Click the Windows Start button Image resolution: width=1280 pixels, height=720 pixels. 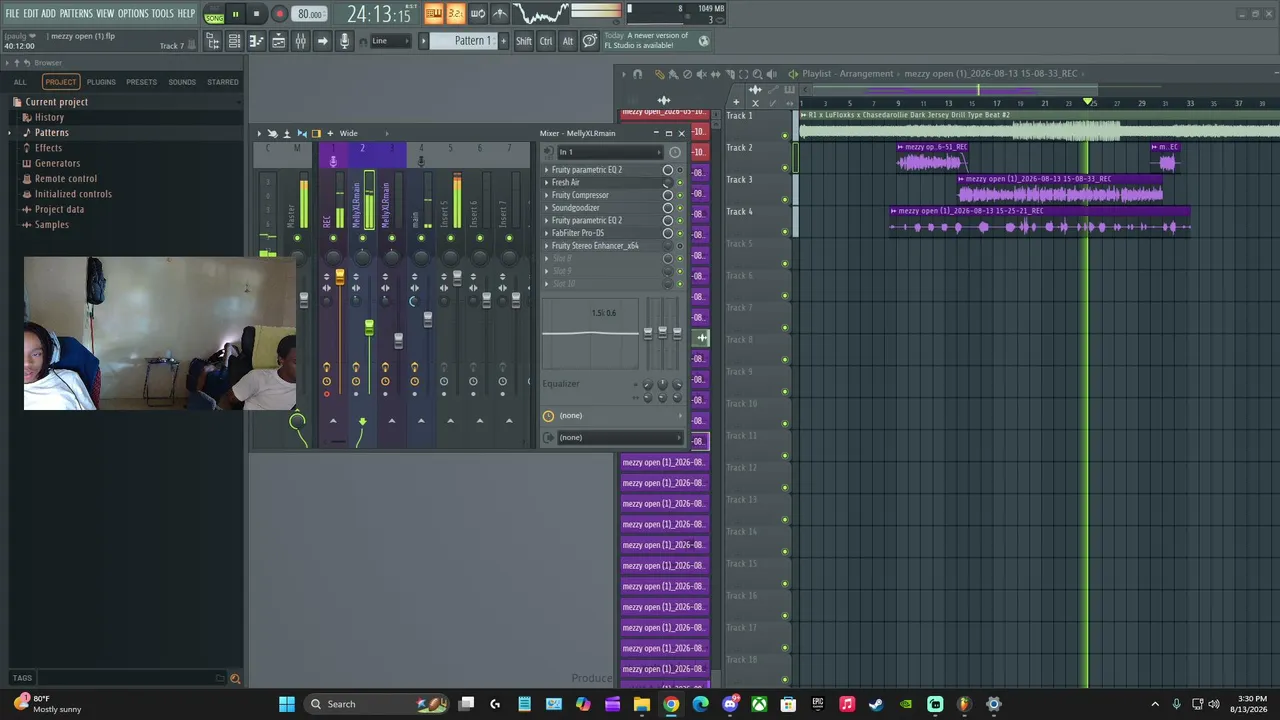[287, 704]
